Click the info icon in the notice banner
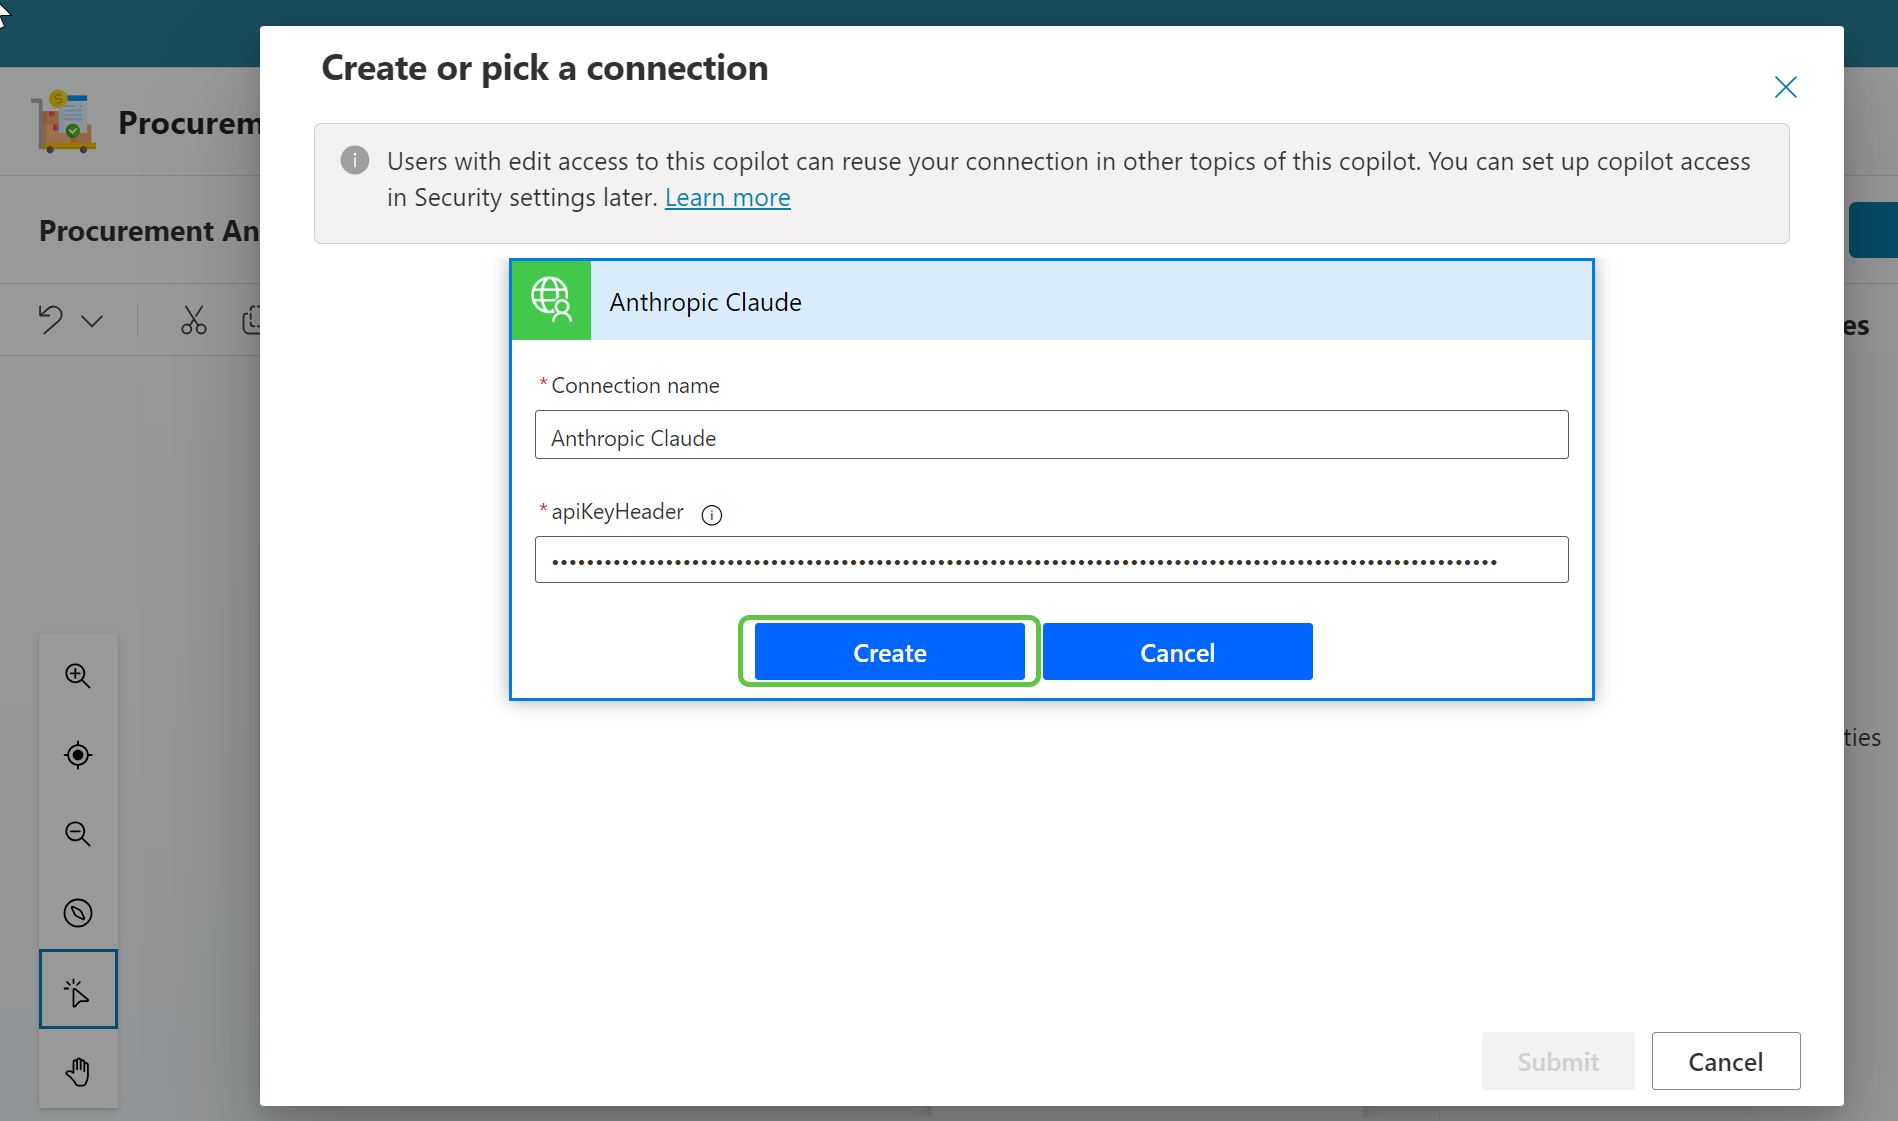This screenshot has height=1121, width=1898. (354, 160)
